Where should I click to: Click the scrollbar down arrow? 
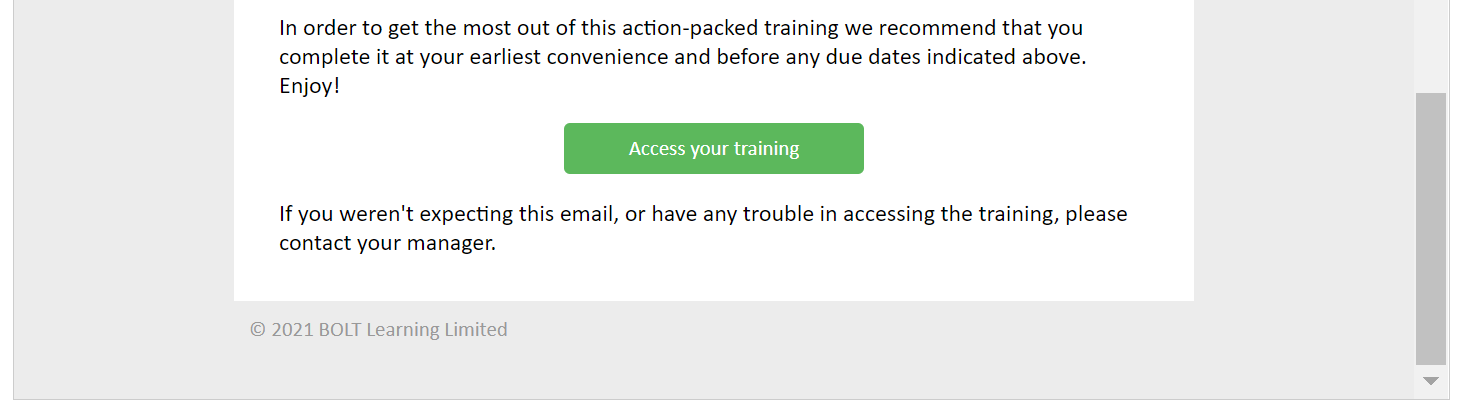[1431, 381]
